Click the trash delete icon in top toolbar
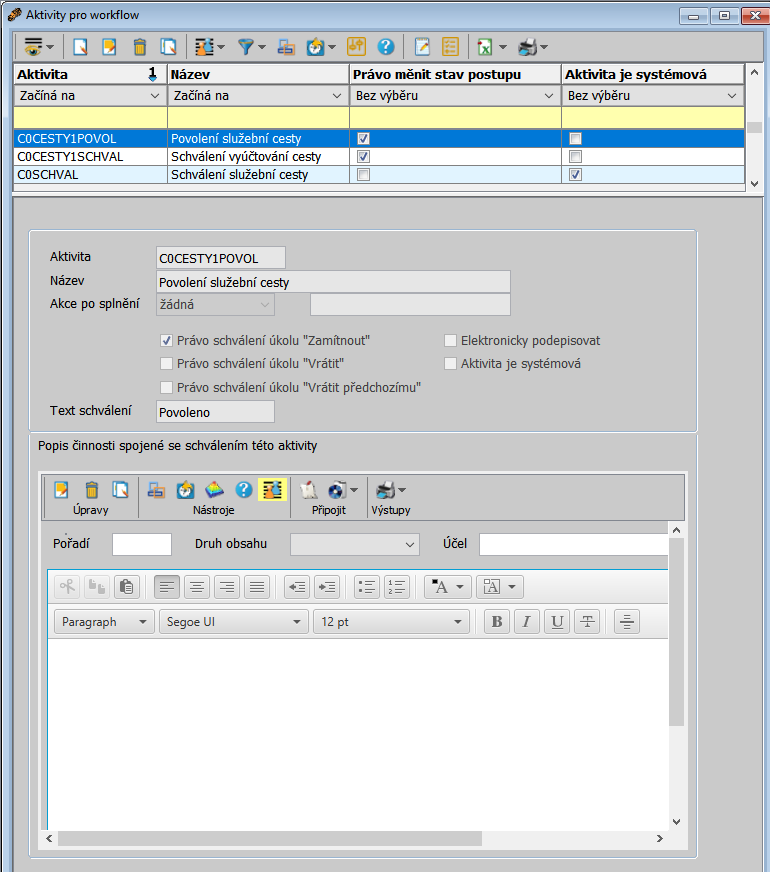The width and height of the screenshot is (770, 872). pyautogui.click(x=140, y=47)
